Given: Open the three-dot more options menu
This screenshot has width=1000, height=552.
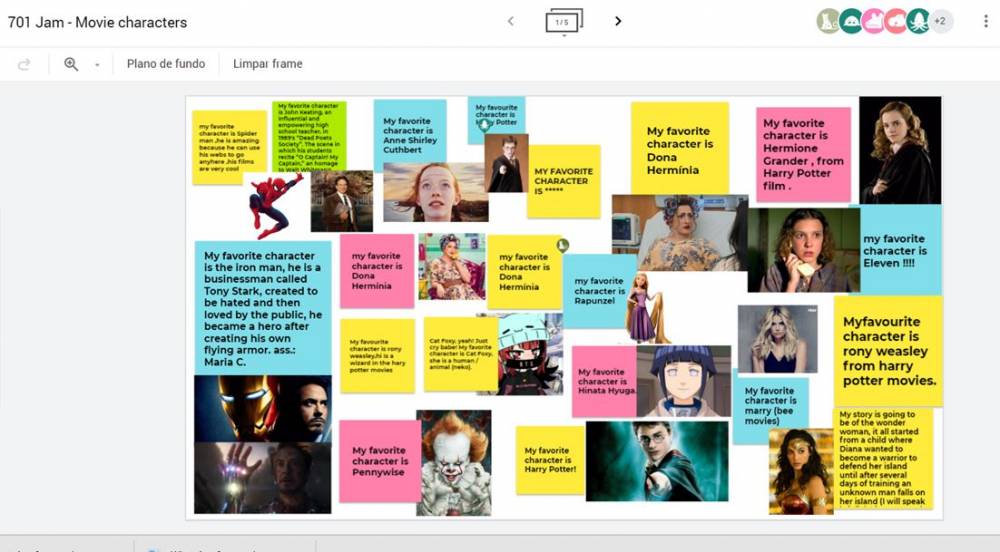Looking at the screenshot, I should [986, 21].
